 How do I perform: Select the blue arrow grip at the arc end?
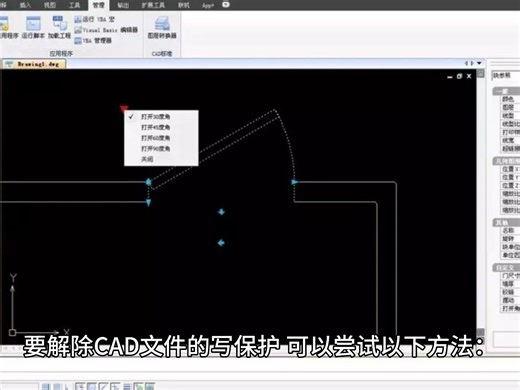pos(294,182)
